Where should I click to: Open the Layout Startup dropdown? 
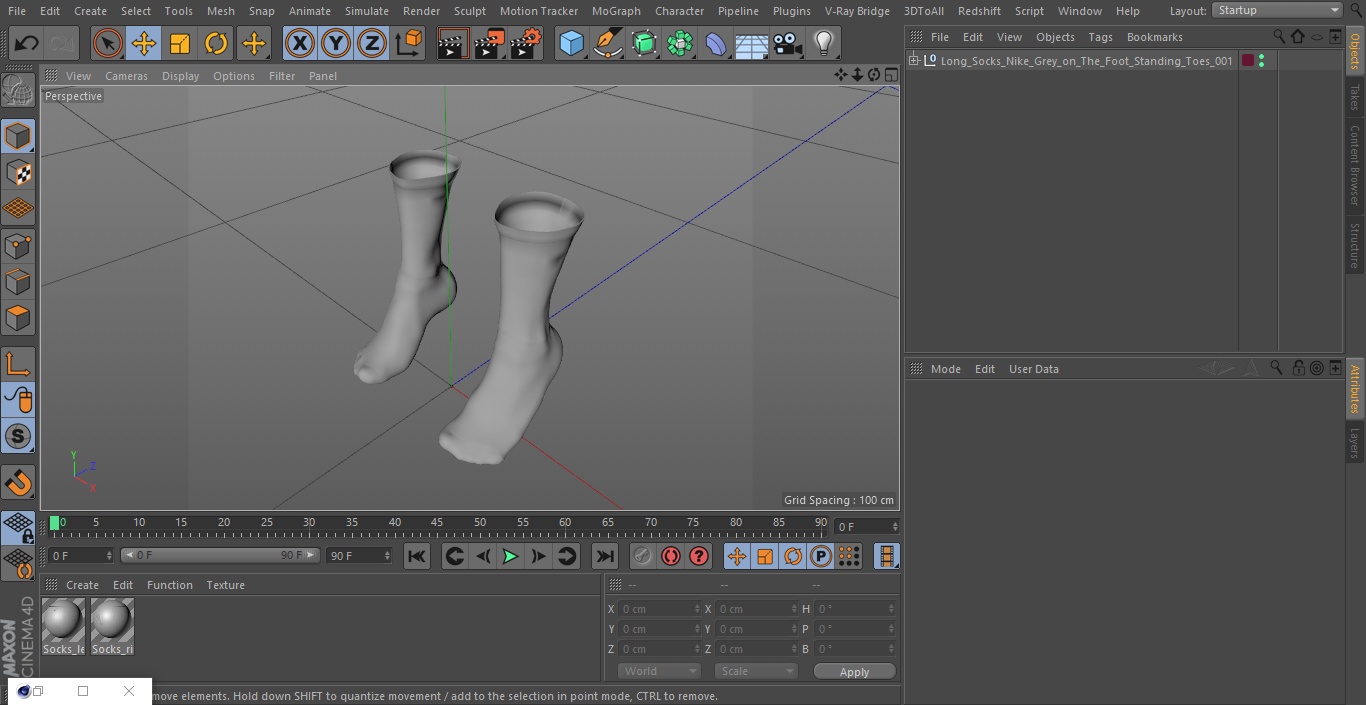point(1277,10)
